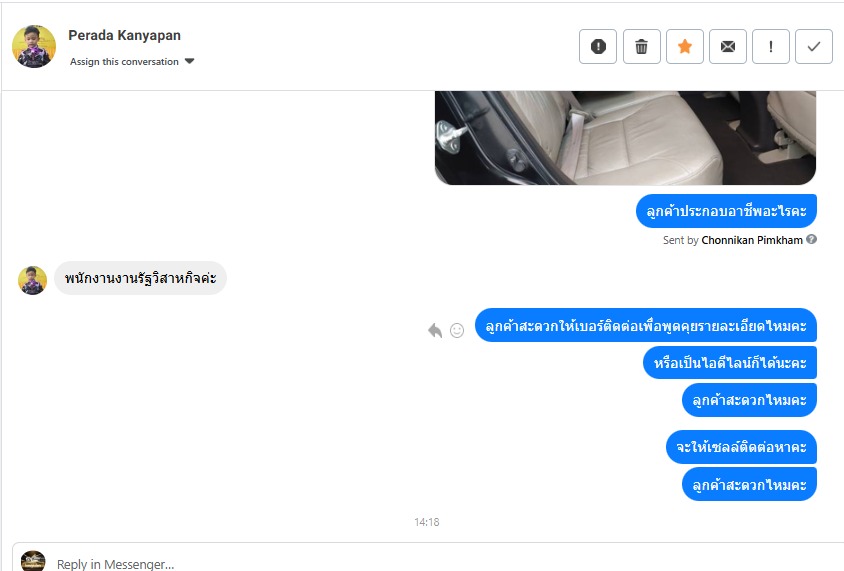Viewport: 844px width, 571px height.
Task: Open emoji reaction smiley icon
Action: point(457,330)
